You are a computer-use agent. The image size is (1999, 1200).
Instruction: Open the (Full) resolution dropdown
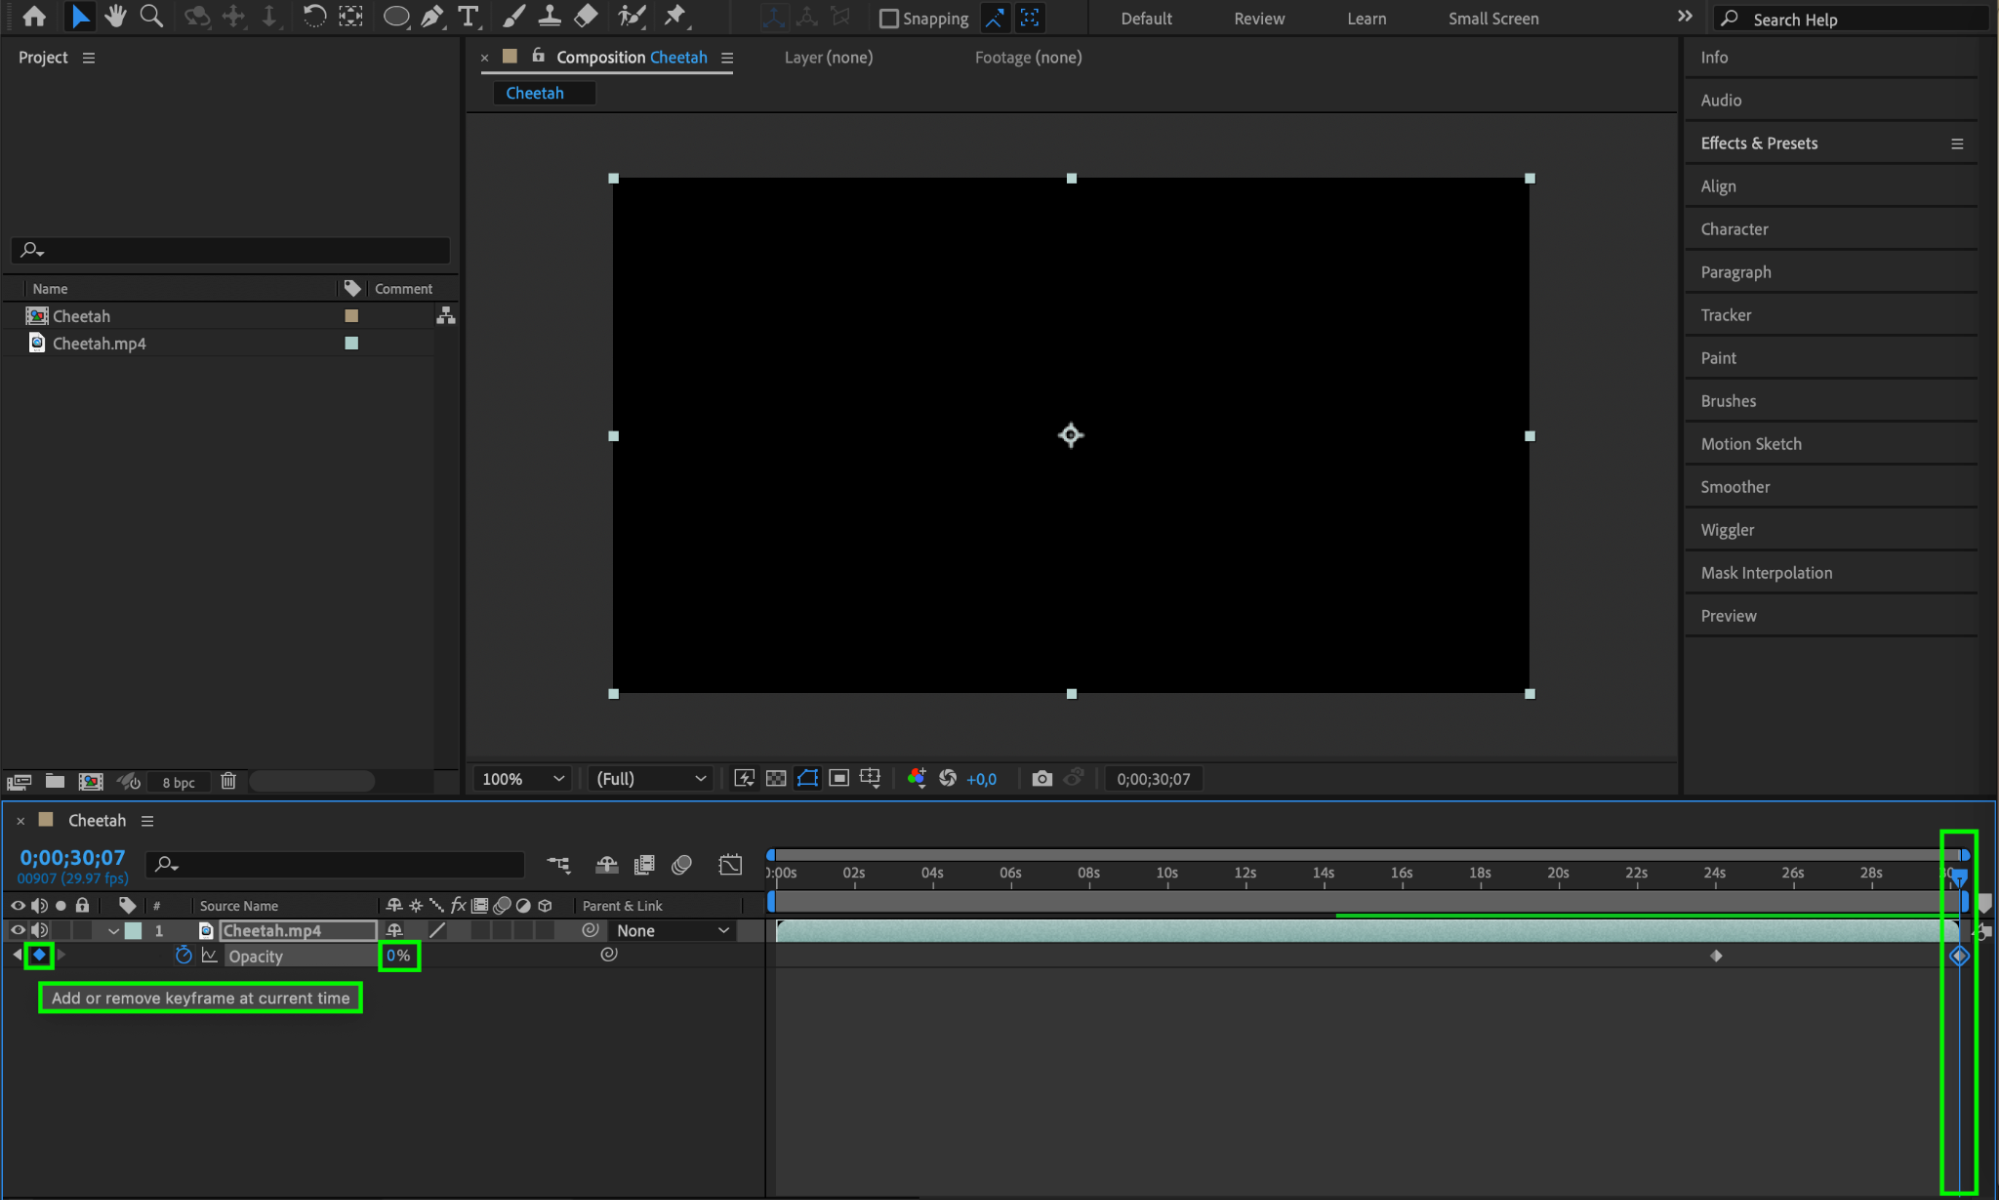coord(651,779)
